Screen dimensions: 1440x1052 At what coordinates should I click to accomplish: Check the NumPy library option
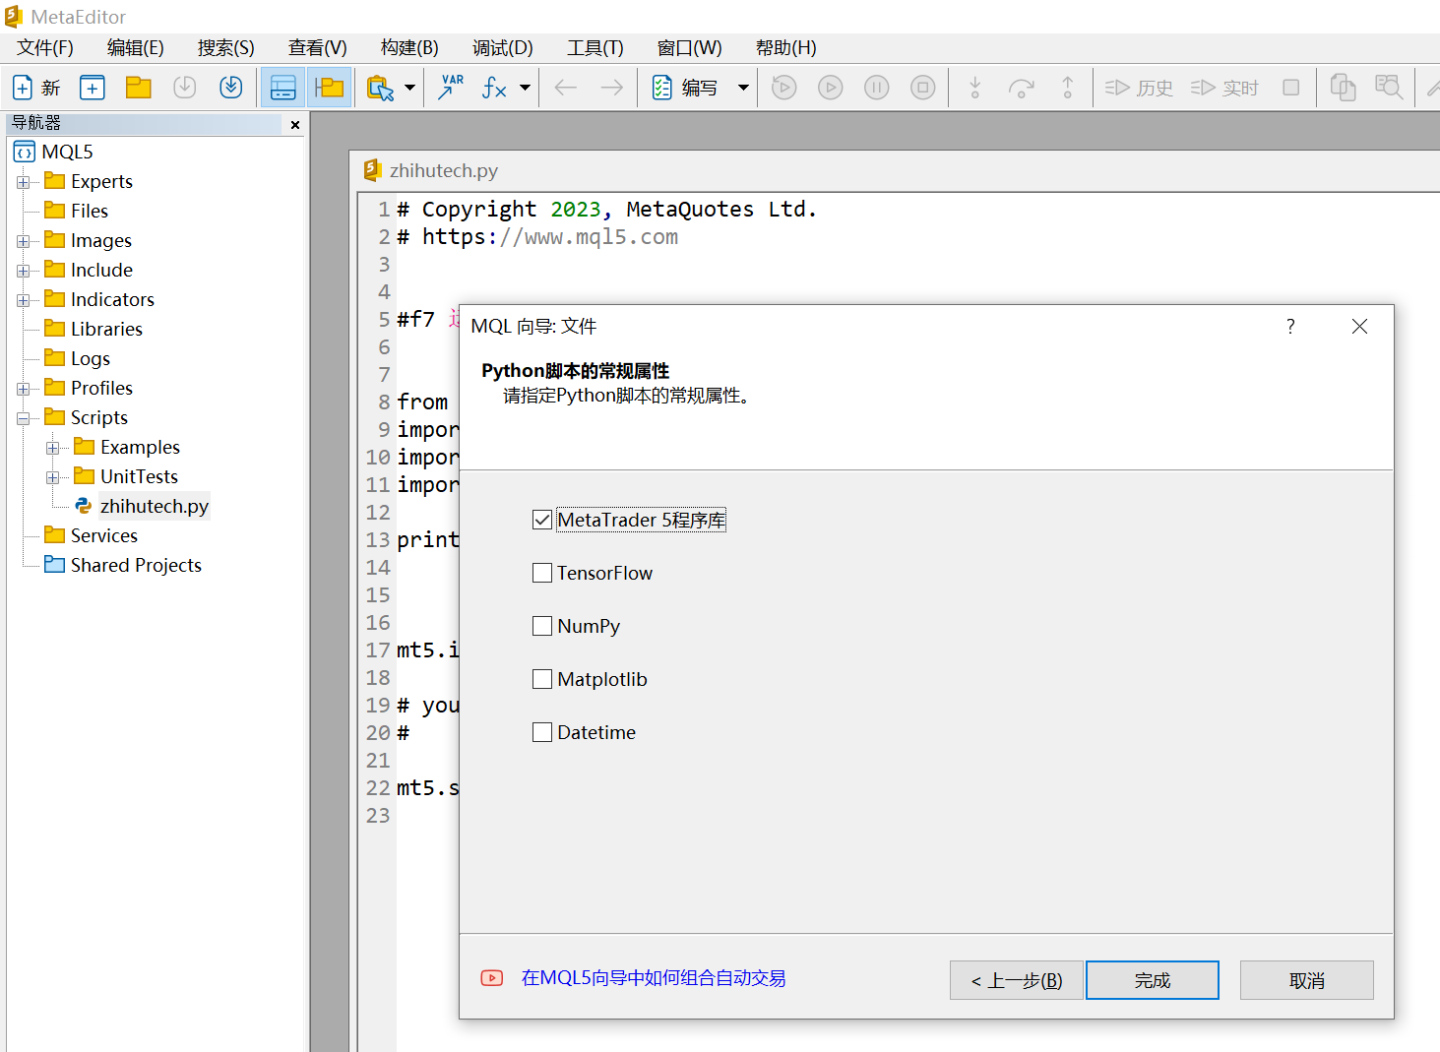(542, 625)
